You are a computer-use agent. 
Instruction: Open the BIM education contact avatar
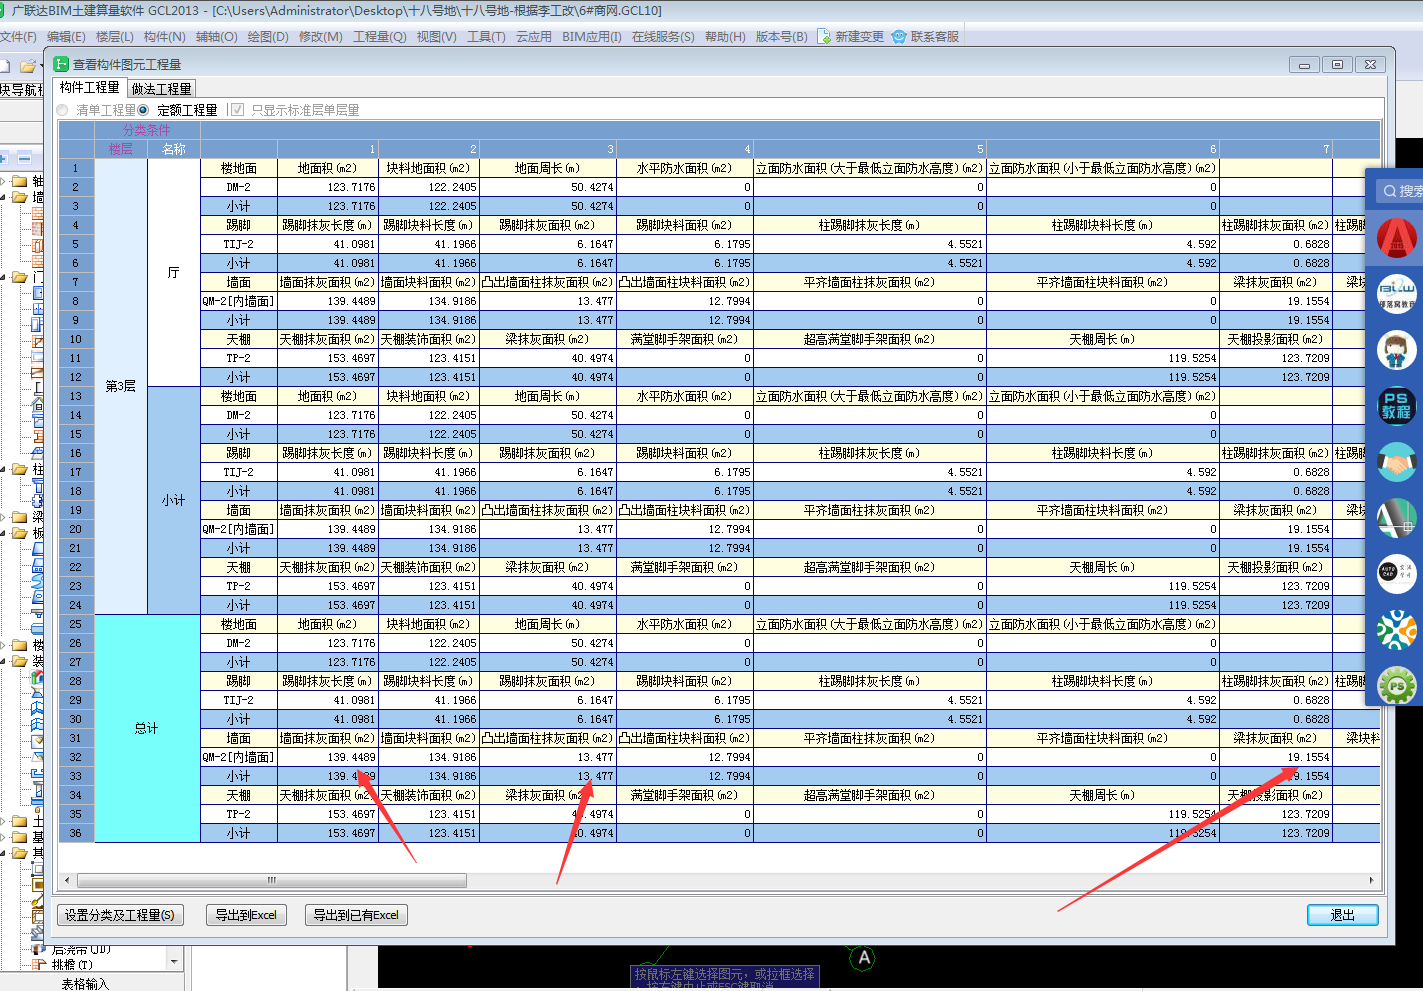pyautogui.click(x=1397, y=294)
